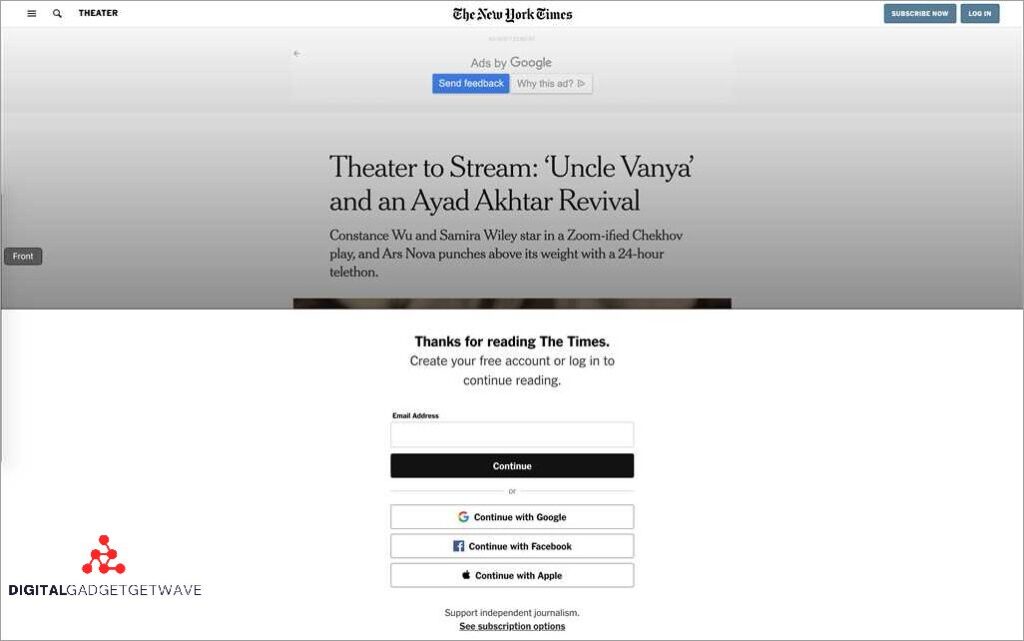Go to the Theater section
The width and height of the screenshot is (1024, 641).
coord(98,14)
